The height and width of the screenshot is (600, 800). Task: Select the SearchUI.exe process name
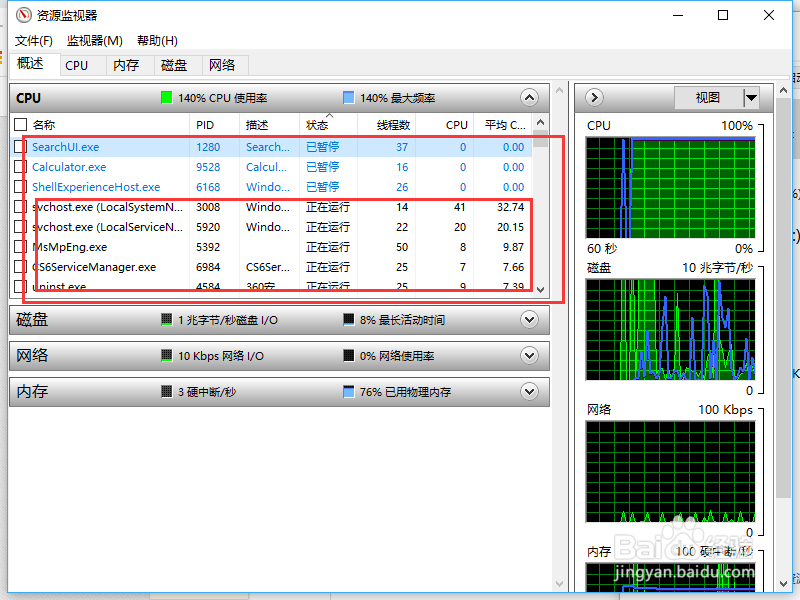pyautogui.click(x=66, y=147)
